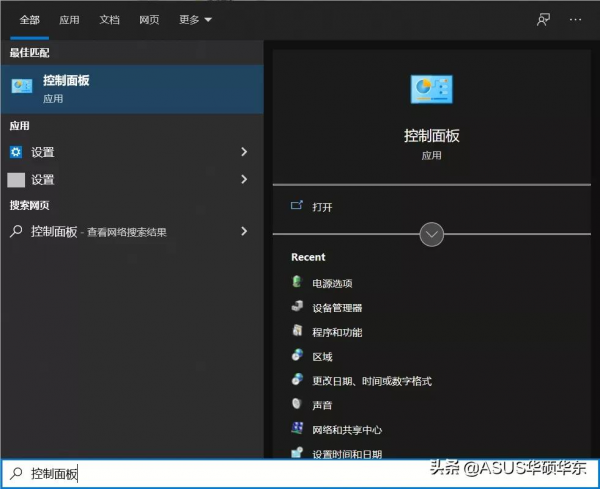Open the 声音 recent item
The height and width of the screenshot is (489, 600).
pyautogui.click(x=322, y=406)
